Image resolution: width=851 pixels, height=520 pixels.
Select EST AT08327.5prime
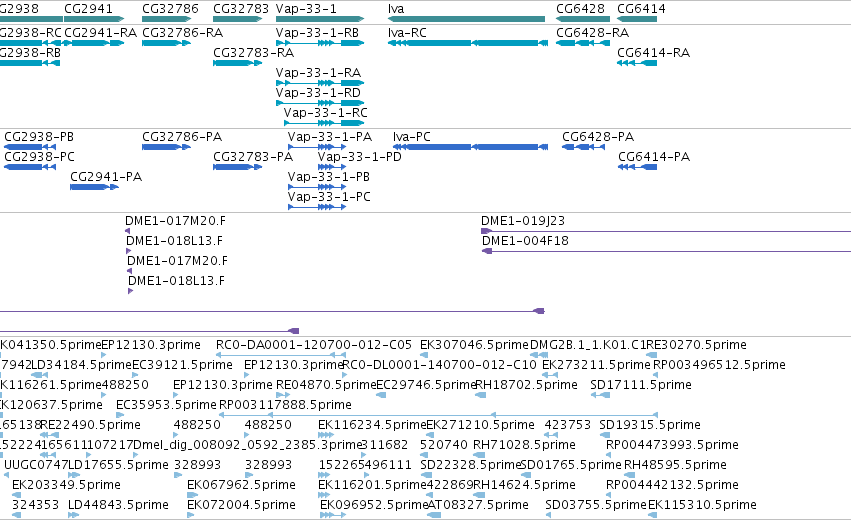478,505
